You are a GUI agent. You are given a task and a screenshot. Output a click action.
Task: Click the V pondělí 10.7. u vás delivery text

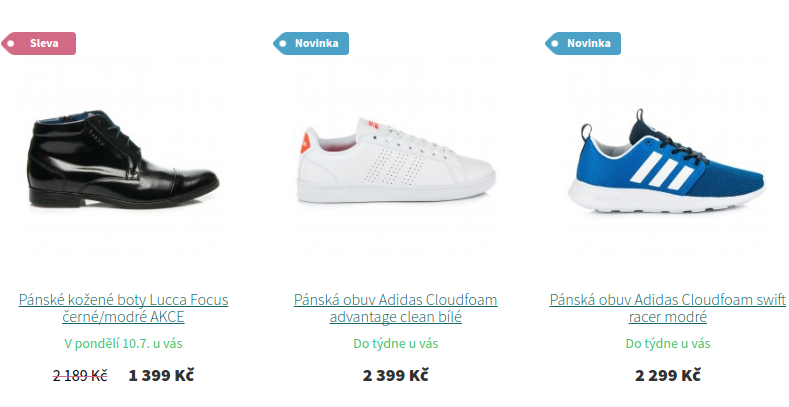tap(123, 344)
